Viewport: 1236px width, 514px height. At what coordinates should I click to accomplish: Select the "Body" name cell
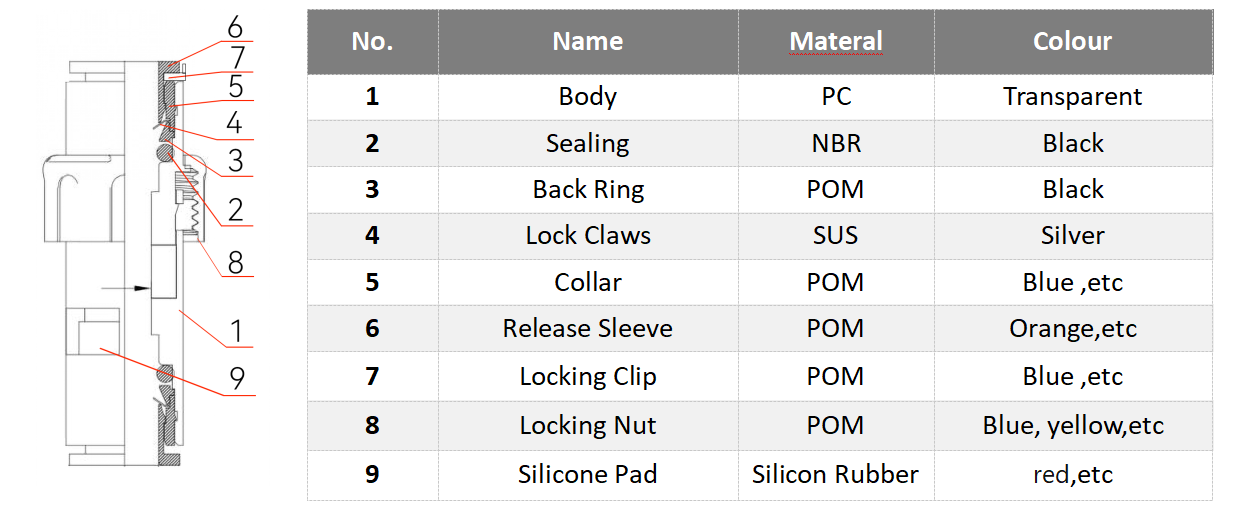click(x=587, y=97)
